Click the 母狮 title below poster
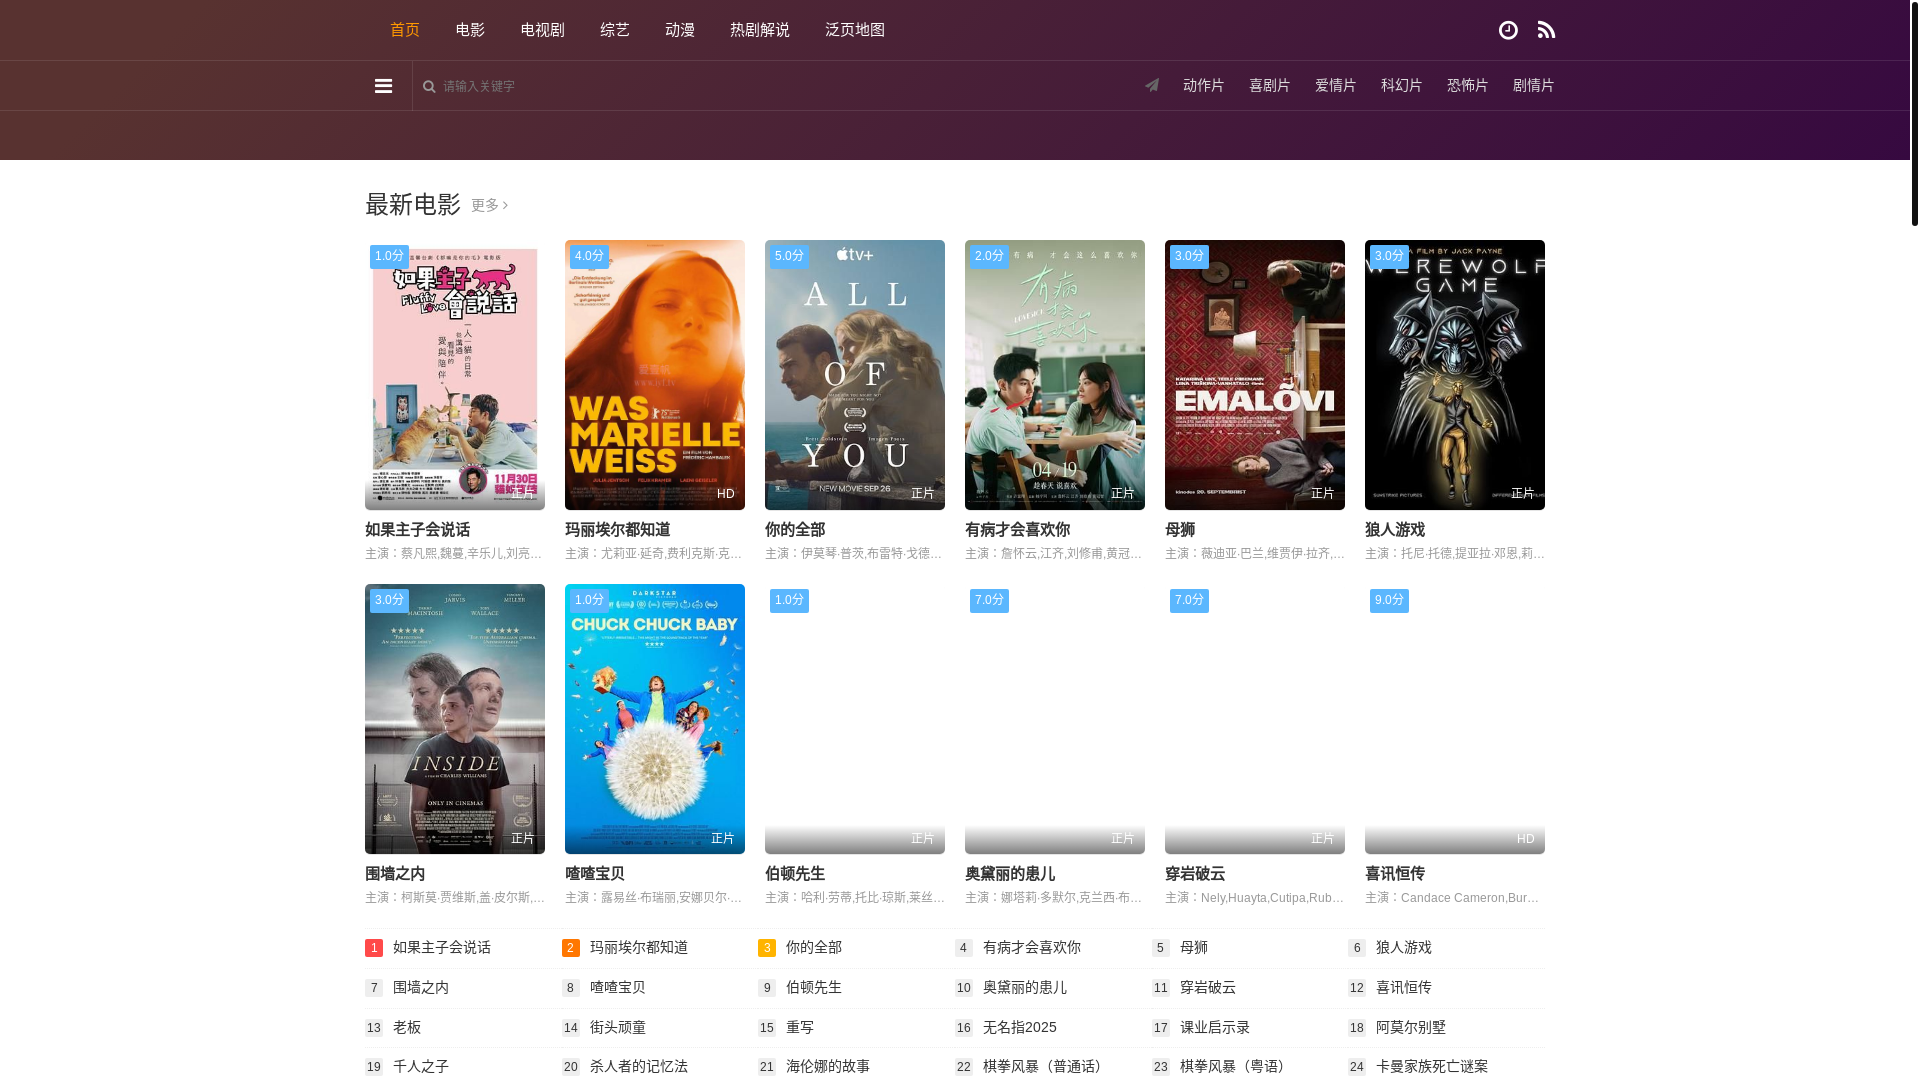 pyautogui.click(x=1180, y=530)
